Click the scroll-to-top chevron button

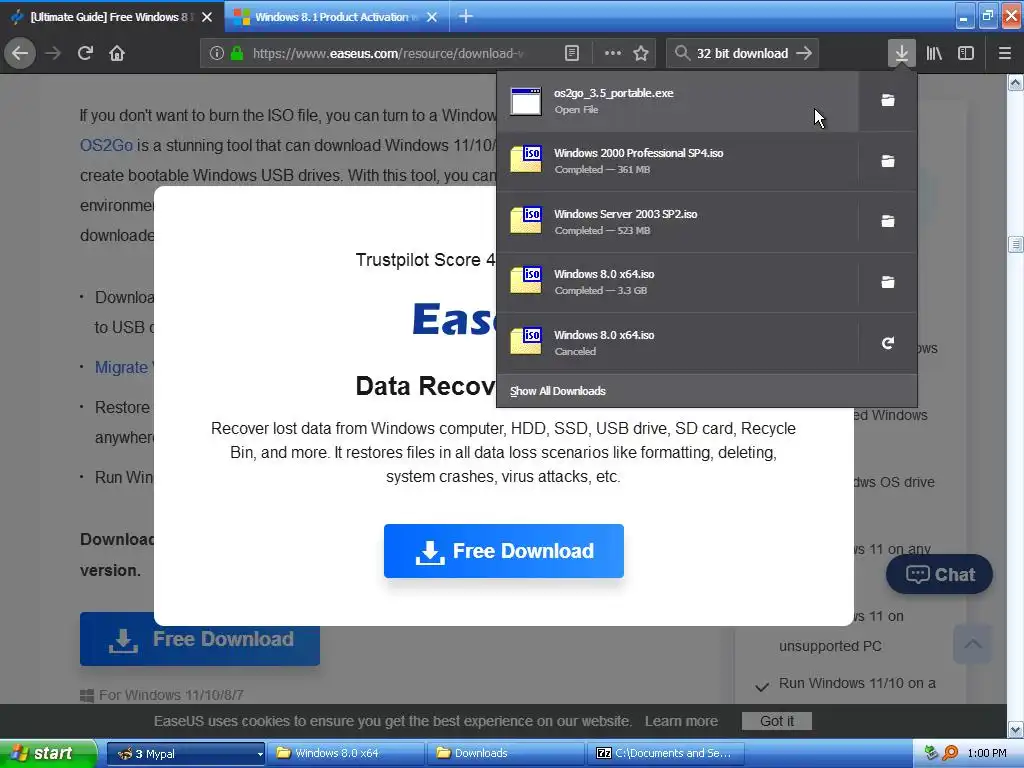(972, 644)
